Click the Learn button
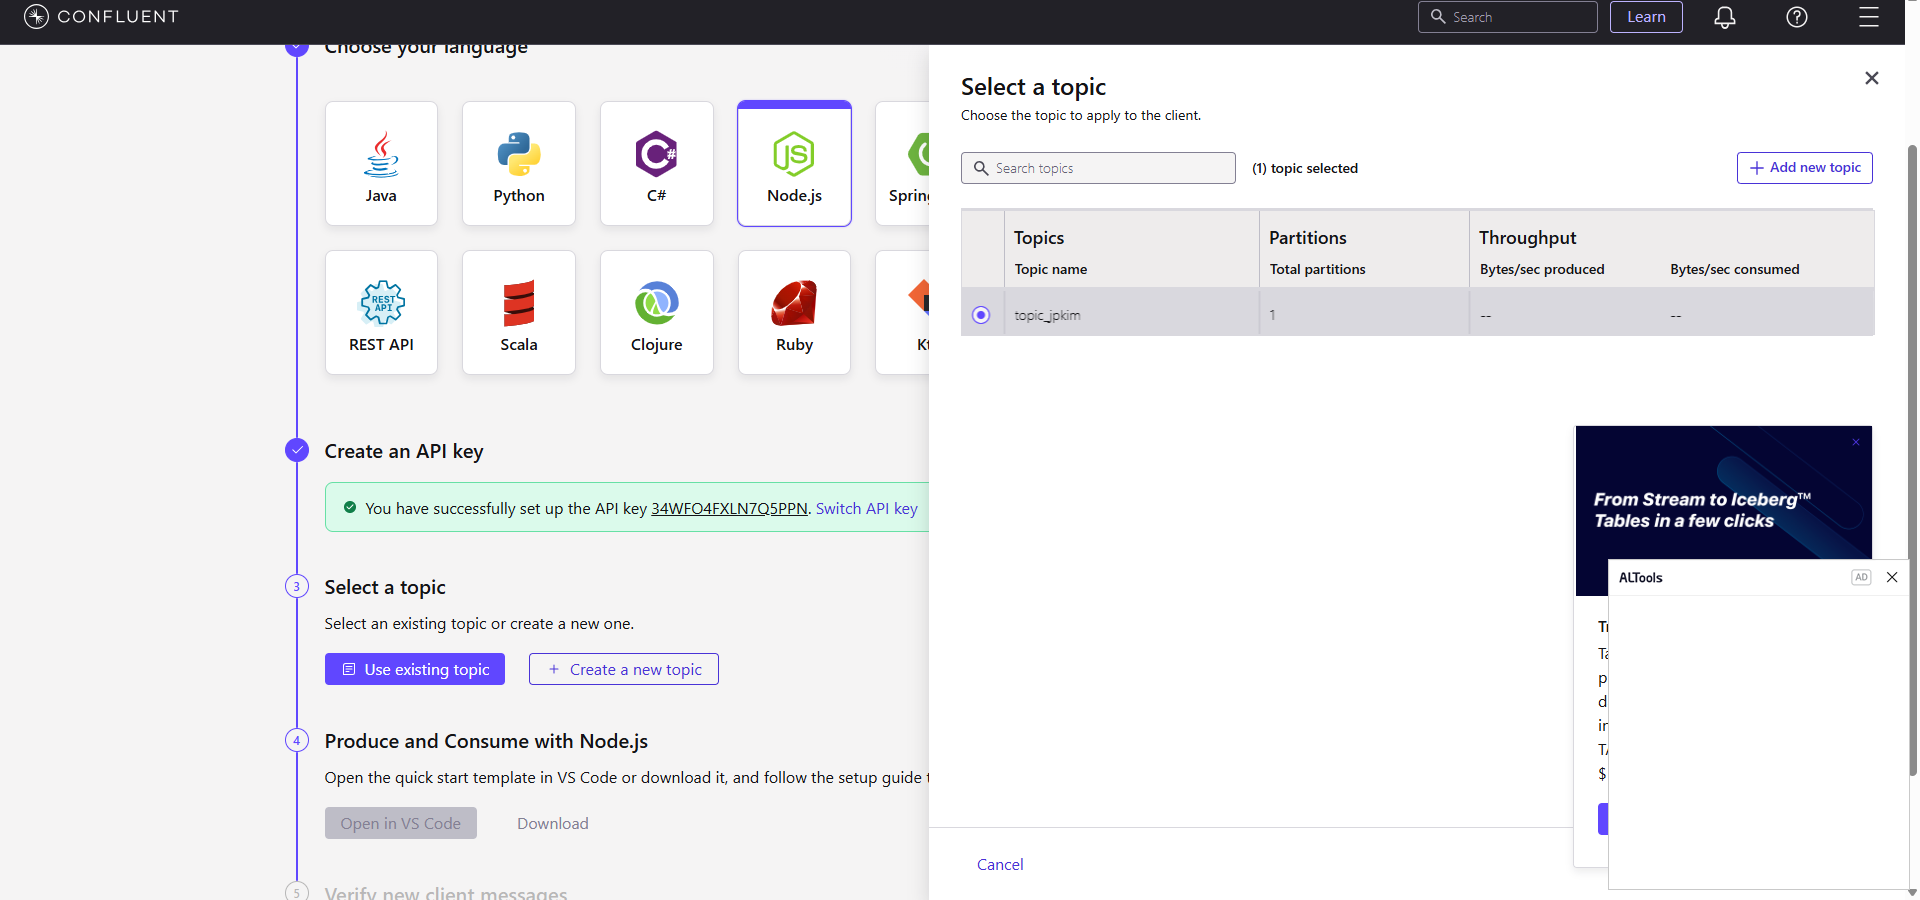 pos(1646,17)
